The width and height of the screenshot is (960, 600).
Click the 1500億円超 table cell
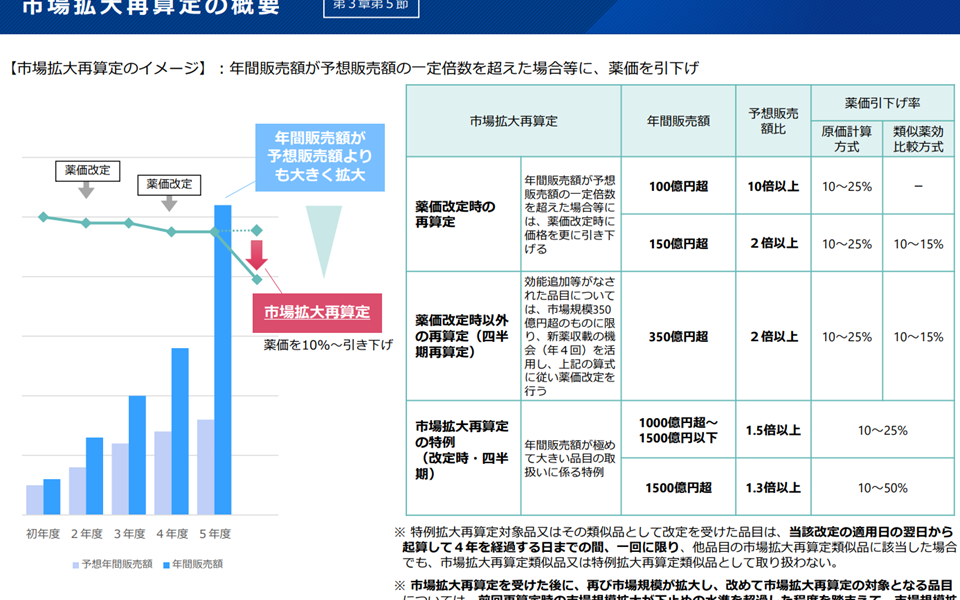[x=678, y=487]
